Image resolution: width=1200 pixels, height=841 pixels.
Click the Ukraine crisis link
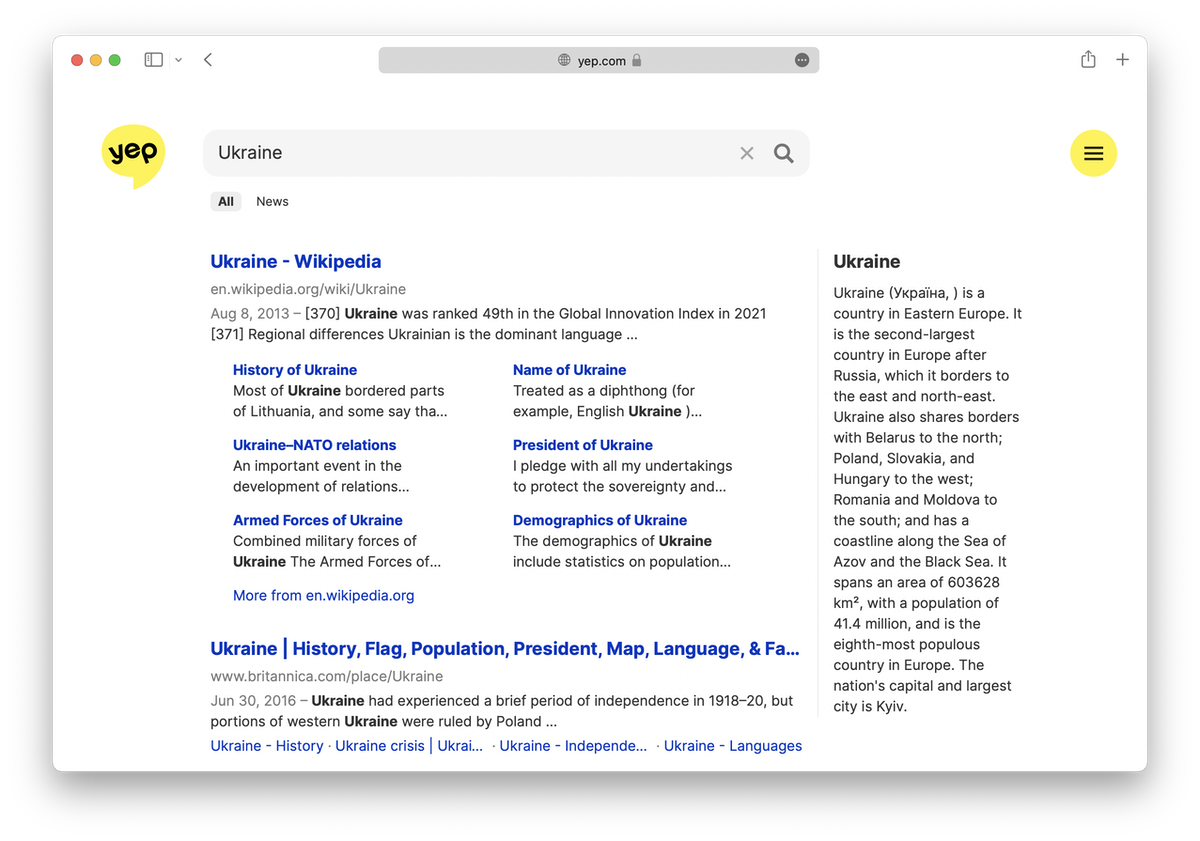[x=409, y=746]
